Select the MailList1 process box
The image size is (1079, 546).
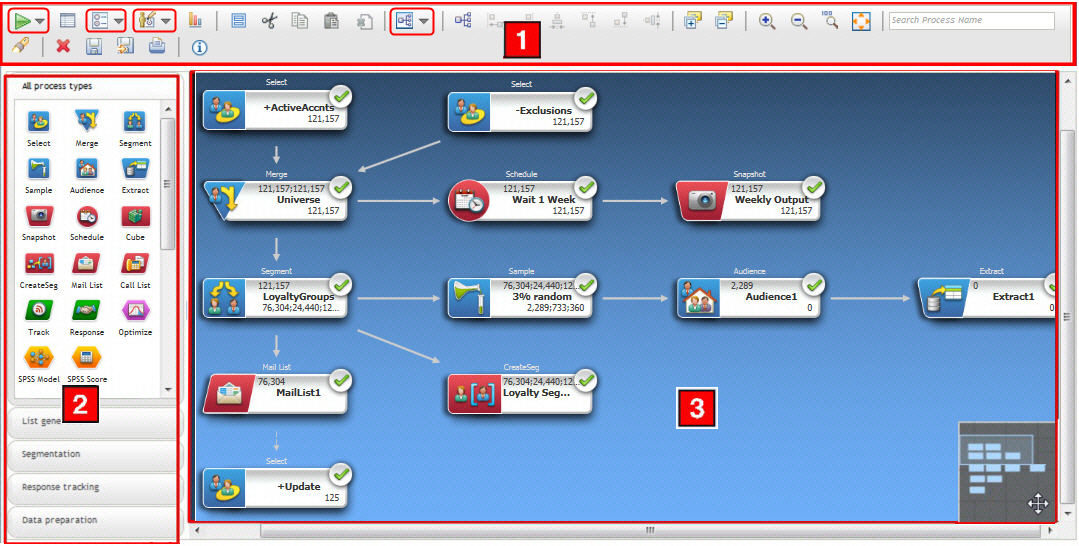[x=275, y=394]
